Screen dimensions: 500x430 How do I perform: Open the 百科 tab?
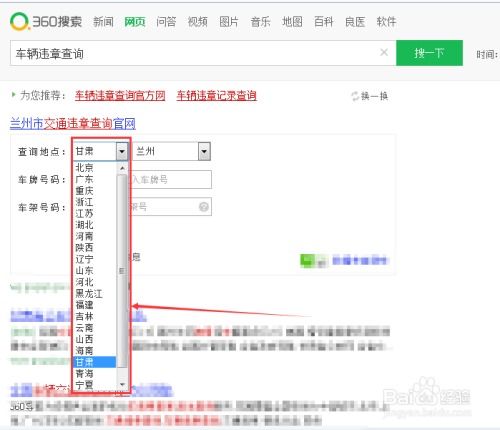pyautogui.click(x=324, y=22)
